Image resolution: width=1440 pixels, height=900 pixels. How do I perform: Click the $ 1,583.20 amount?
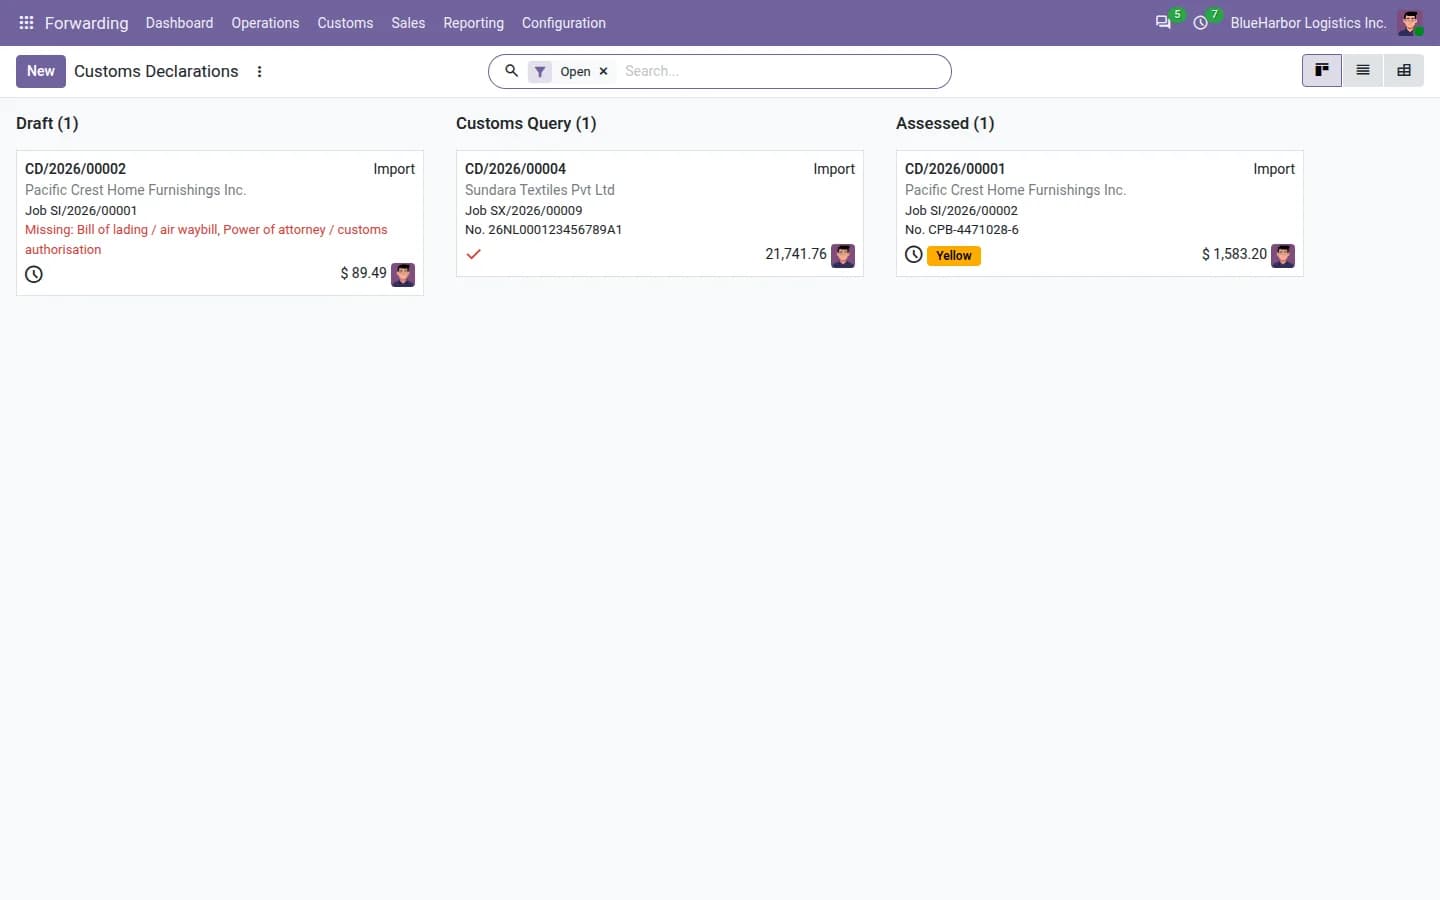click(1234, 255)
